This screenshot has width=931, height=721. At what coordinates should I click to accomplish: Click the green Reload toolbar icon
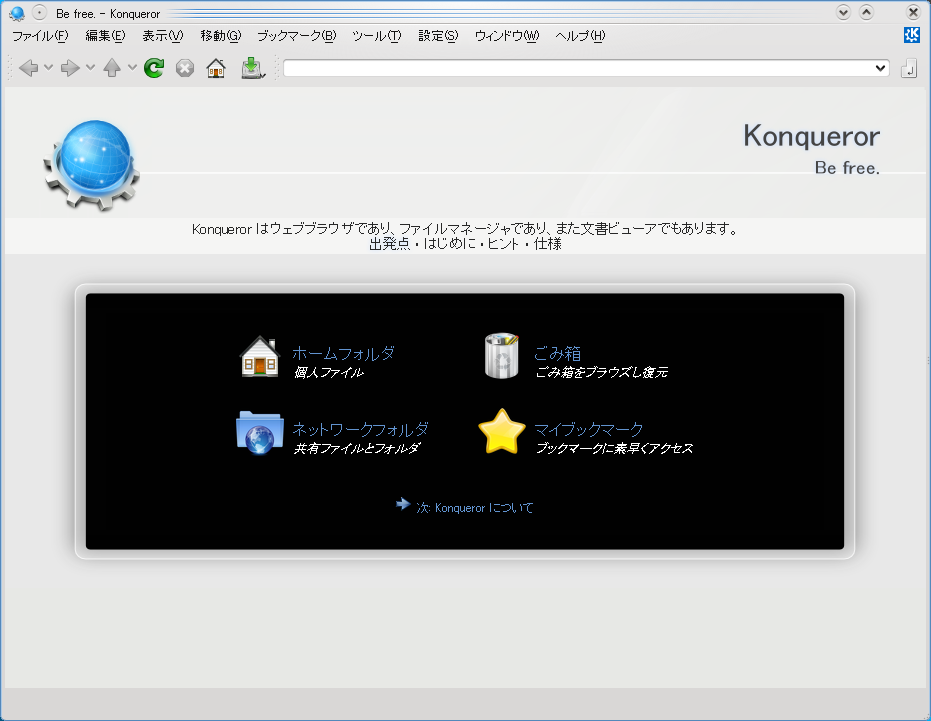coord(153,68)
